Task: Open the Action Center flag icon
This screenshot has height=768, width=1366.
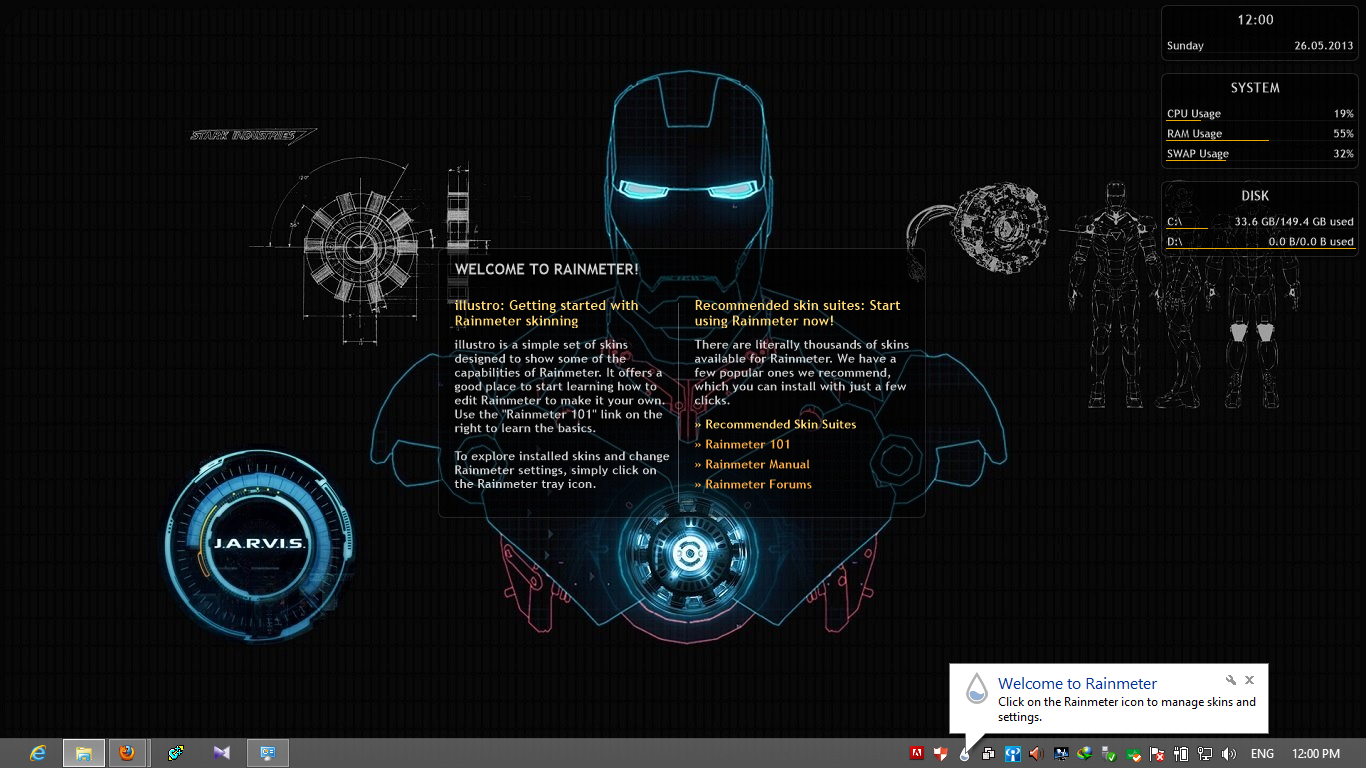Action: pyautogui.click(x=1156, y=754)
